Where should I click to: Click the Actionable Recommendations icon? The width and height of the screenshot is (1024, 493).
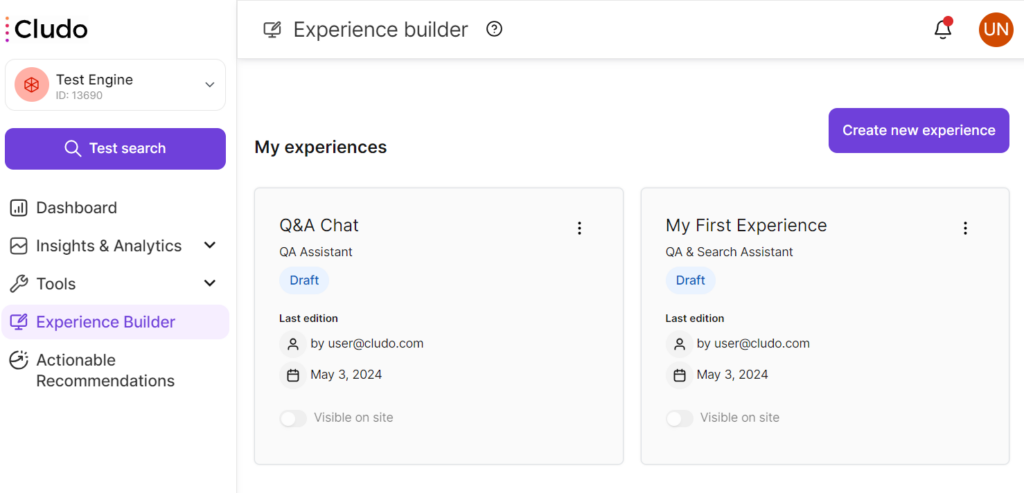[19, 360]
